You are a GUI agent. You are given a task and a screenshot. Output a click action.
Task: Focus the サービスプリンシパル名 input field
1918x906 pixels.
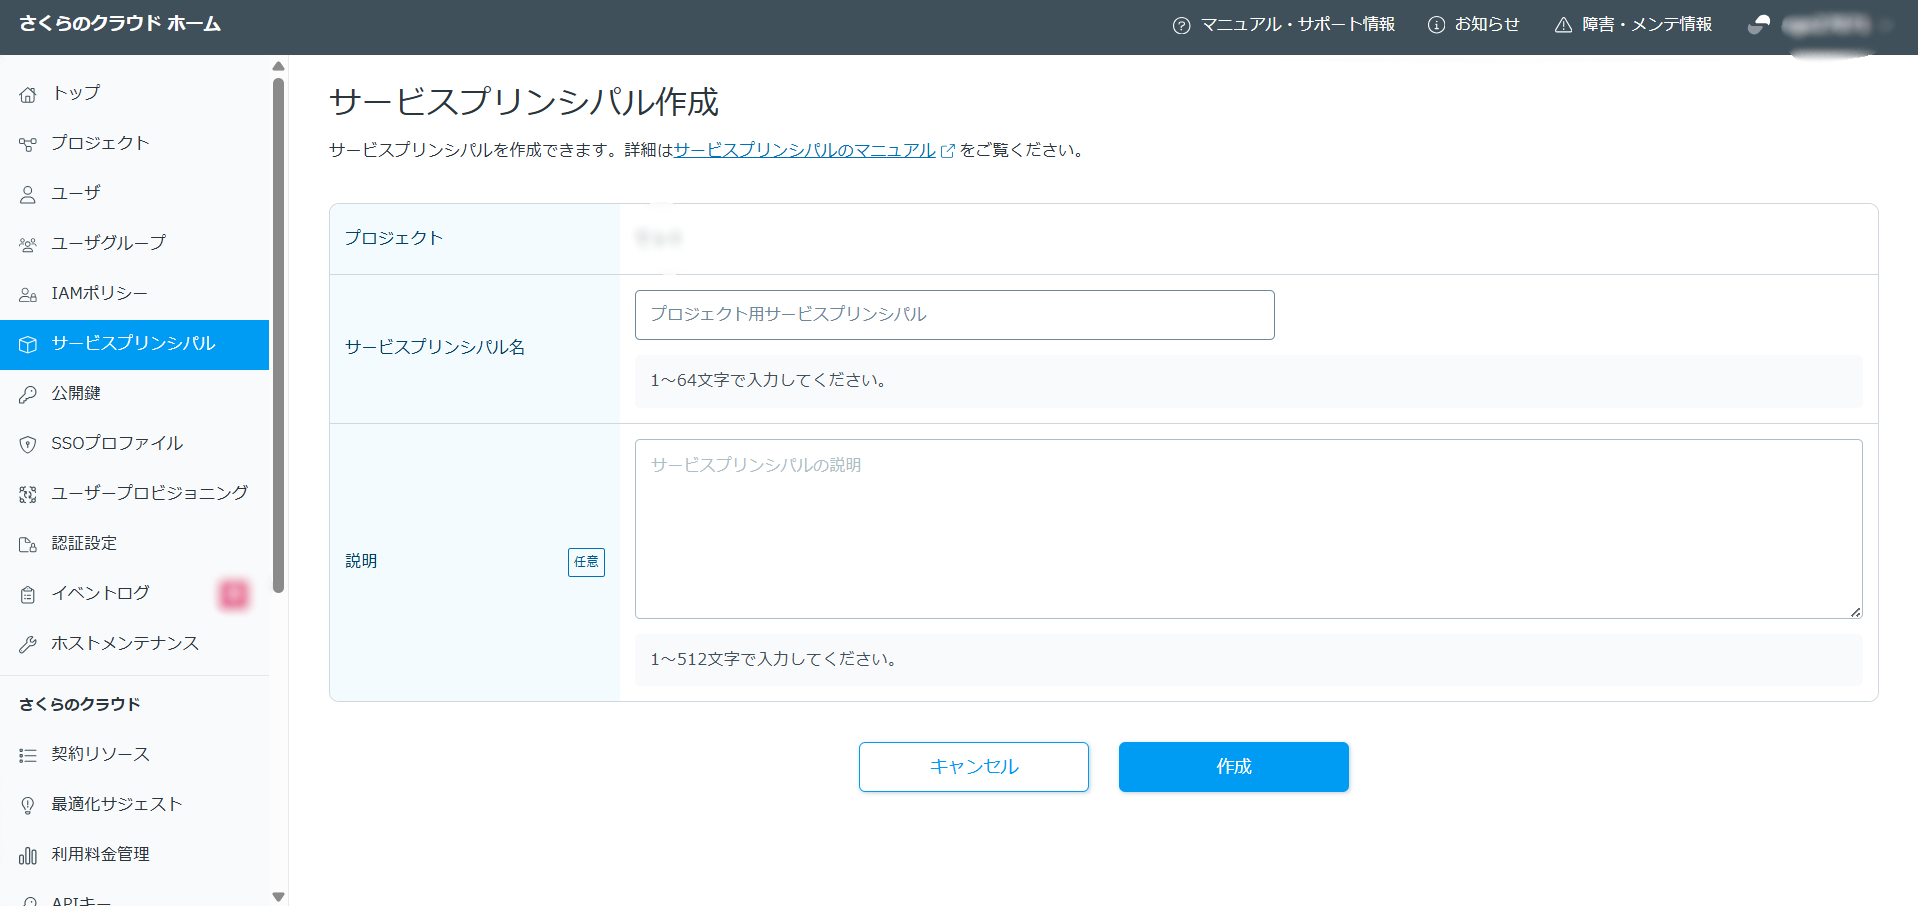(x=954, y=315)
